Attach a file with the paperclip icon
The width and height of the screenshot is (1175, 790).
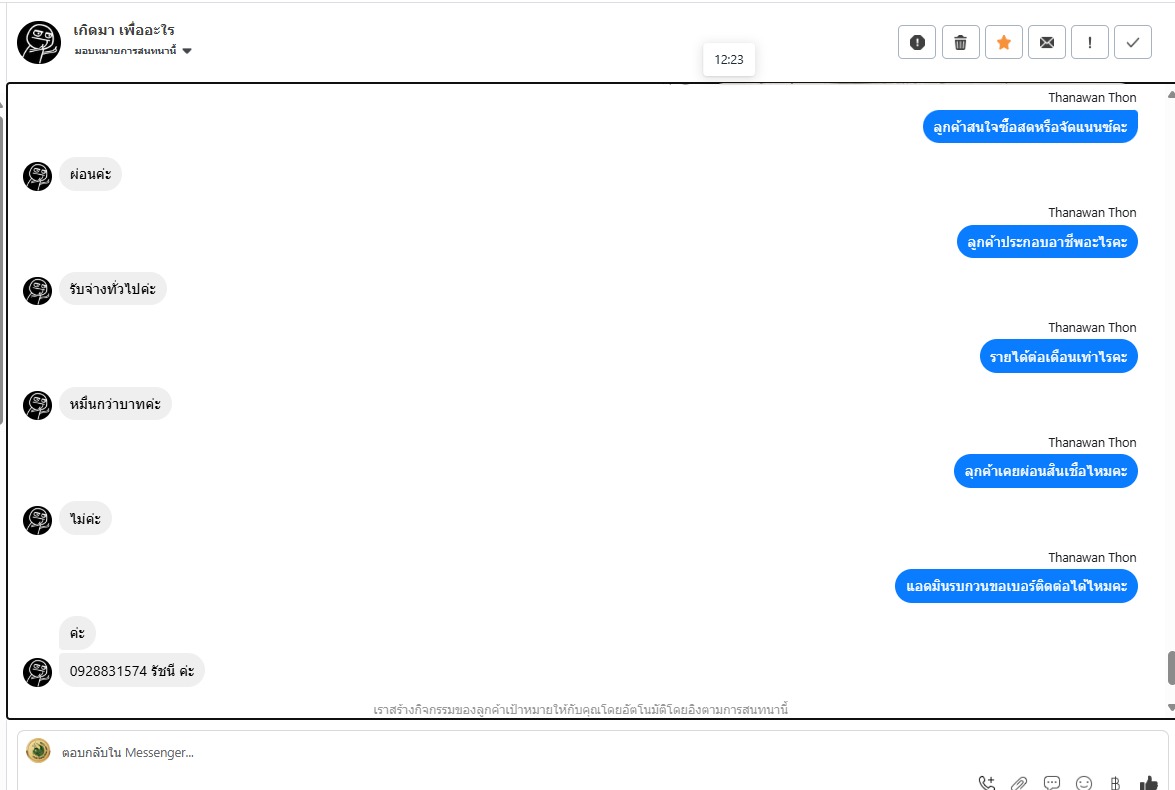click(1019, 783)
